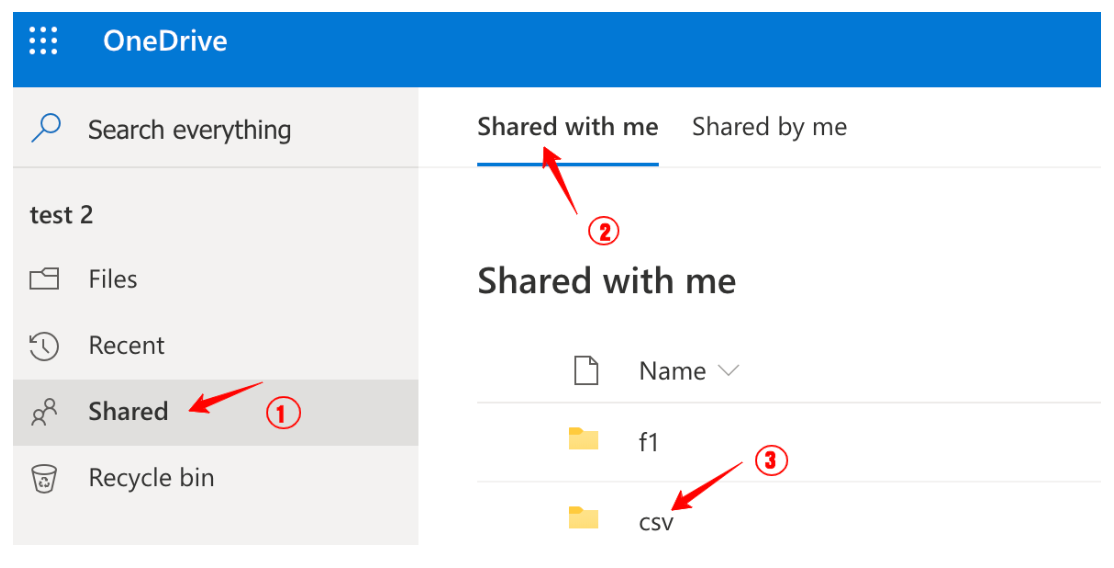This screenshot has height=568, width=1114.
Task: Click the Recent clock icon
Action: coord(45,346)
